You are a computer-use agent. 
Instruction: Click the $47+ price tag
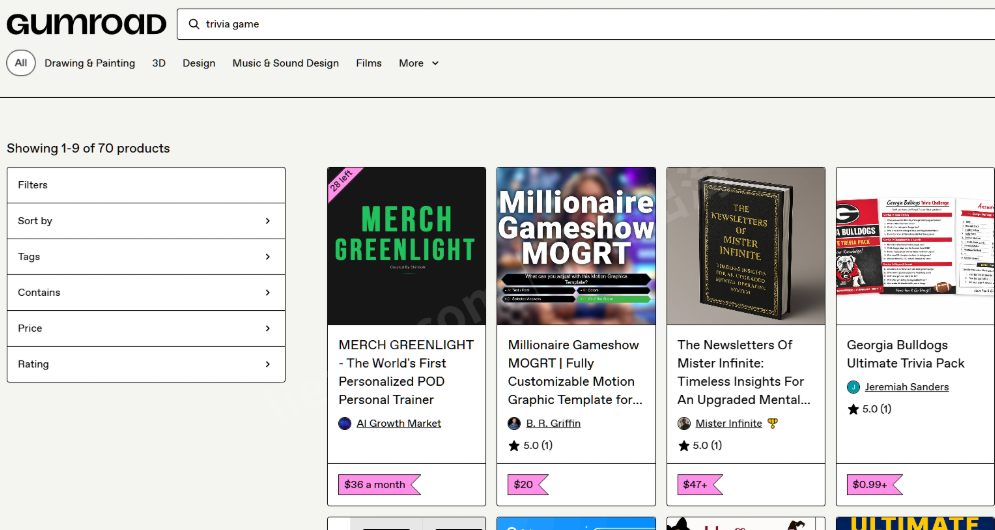pyautogui.click(x=699, y=484)
